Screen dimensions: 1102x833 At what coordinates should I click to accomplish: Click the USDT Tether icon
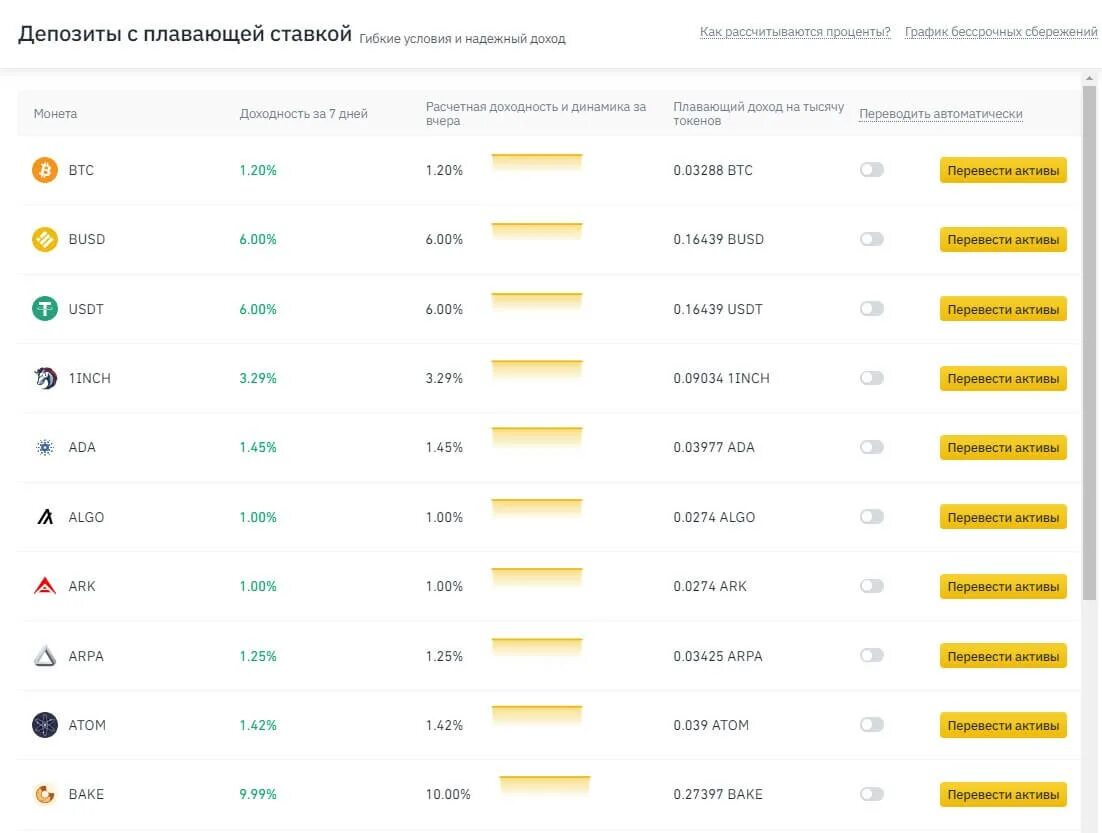click(45, 309)
